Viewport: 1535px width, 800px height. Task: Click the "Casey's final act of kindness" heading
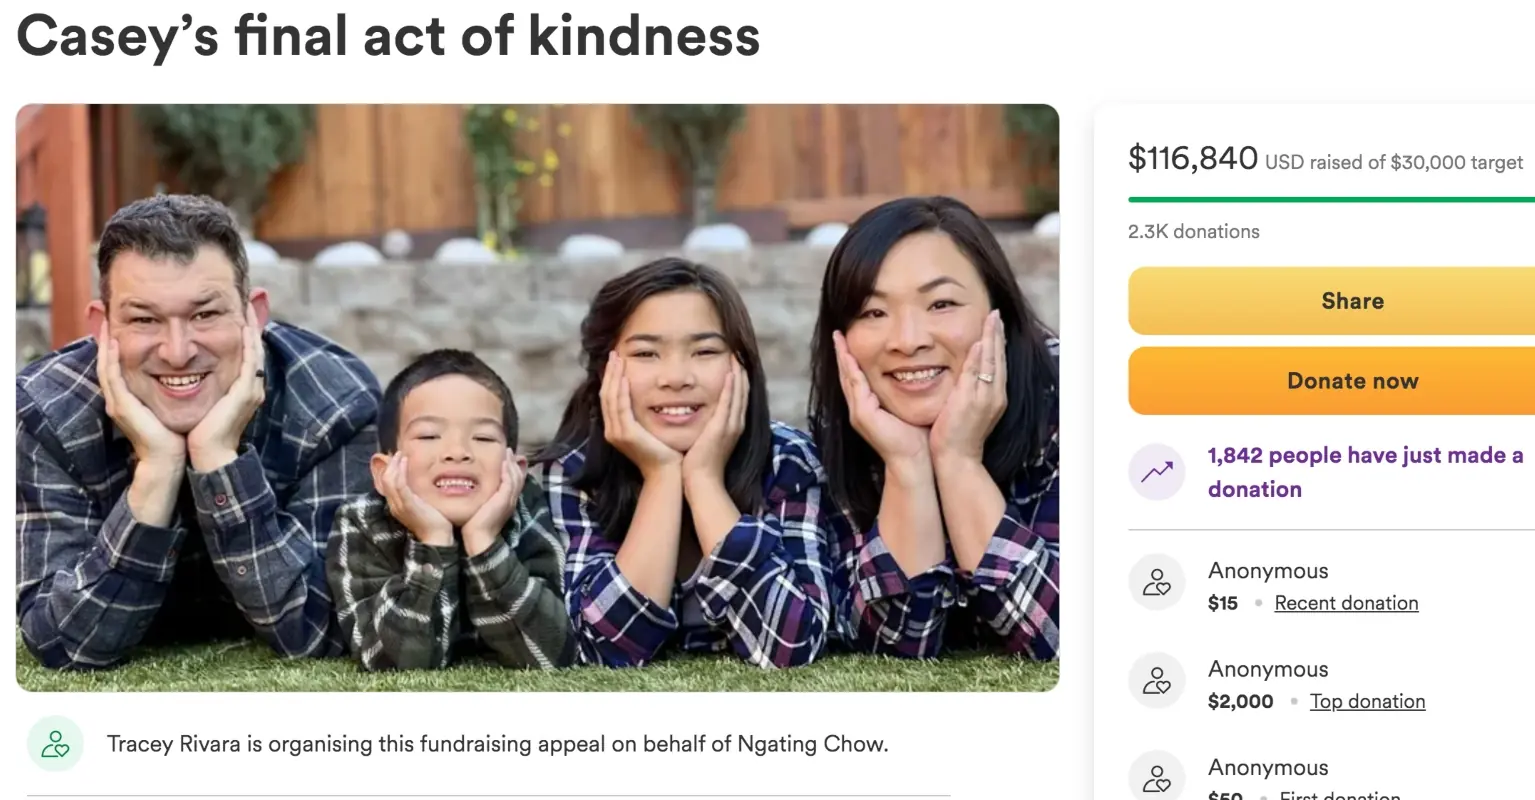(x=388, y=36)
